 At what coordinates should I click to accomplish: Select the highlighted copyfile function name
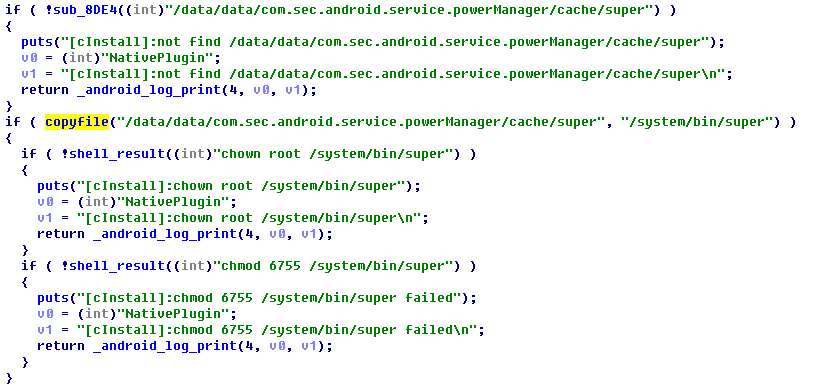77,122
